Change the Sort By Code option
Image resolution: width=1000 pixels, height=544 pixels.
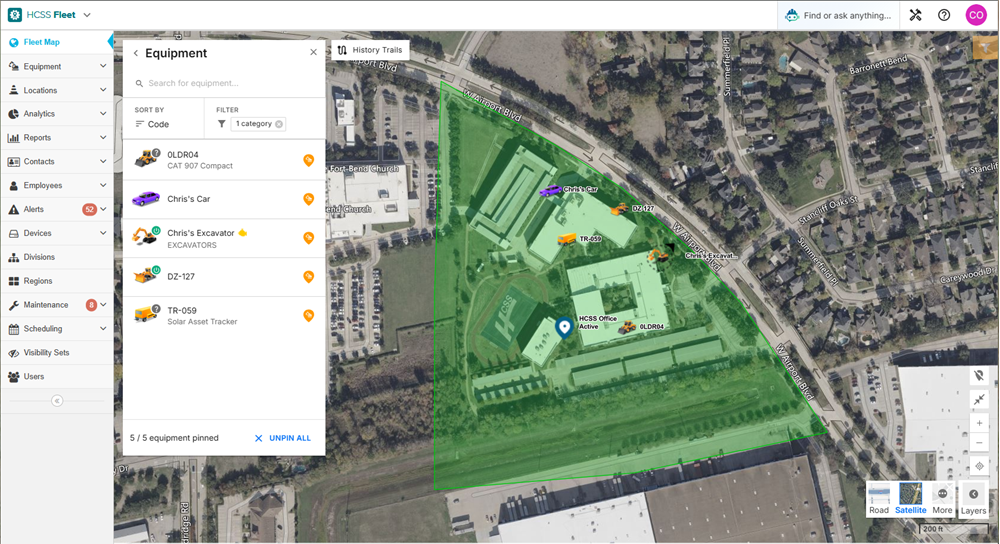click(x=152, y=124)
